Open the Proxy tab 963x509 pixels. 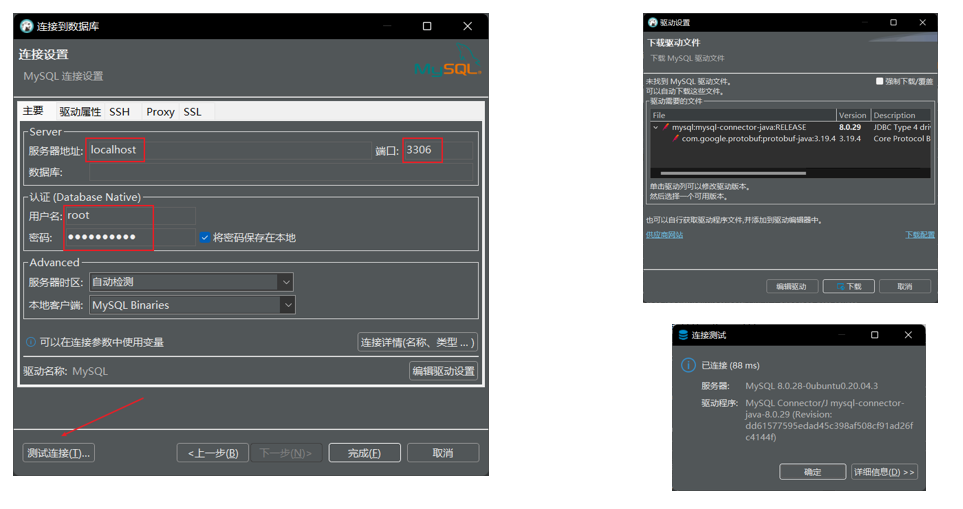[x=160, y=112]
